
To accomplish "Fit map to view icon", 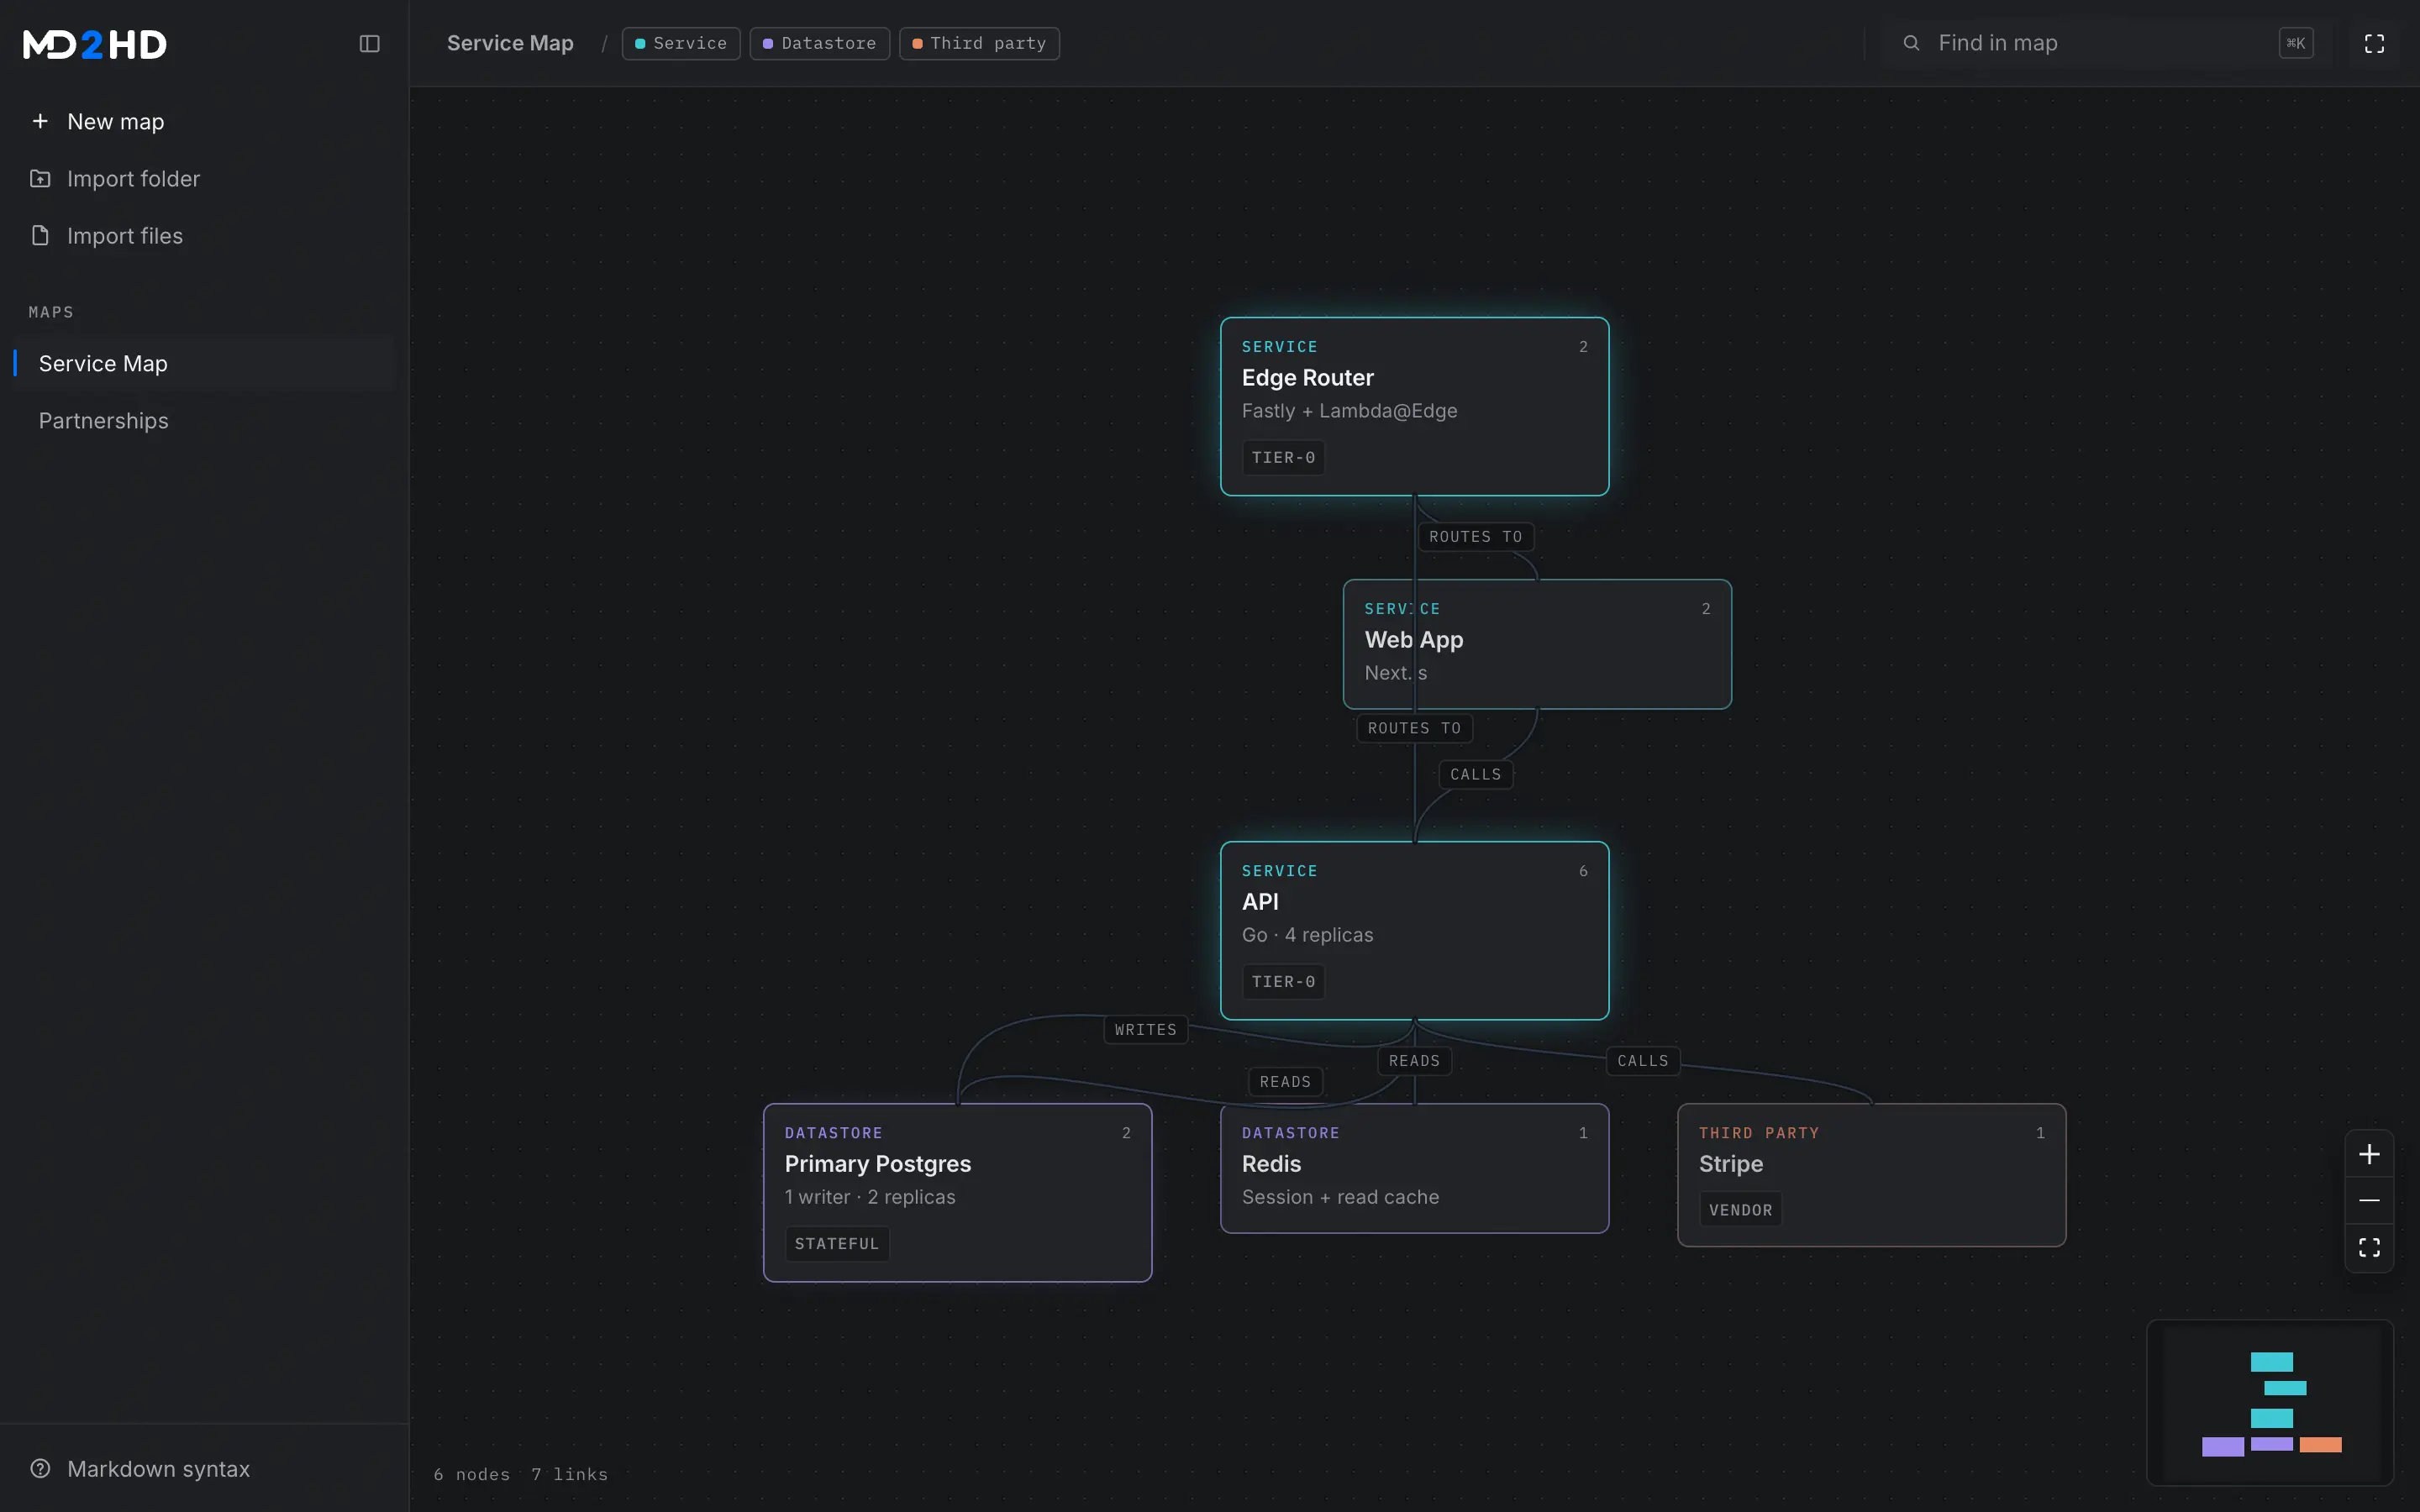I will (2369, 1247).
